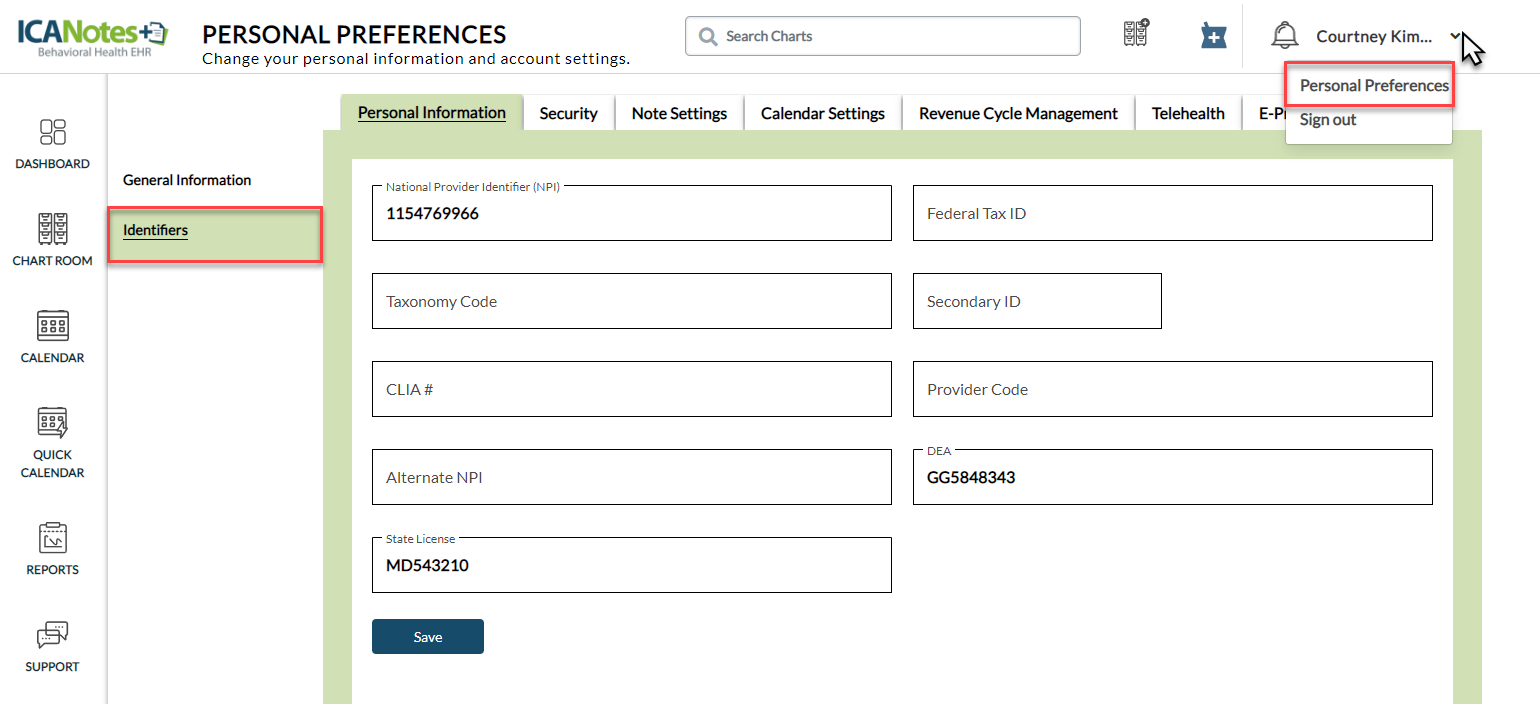Click the notifications bell icon

[x=1284, y=36]
